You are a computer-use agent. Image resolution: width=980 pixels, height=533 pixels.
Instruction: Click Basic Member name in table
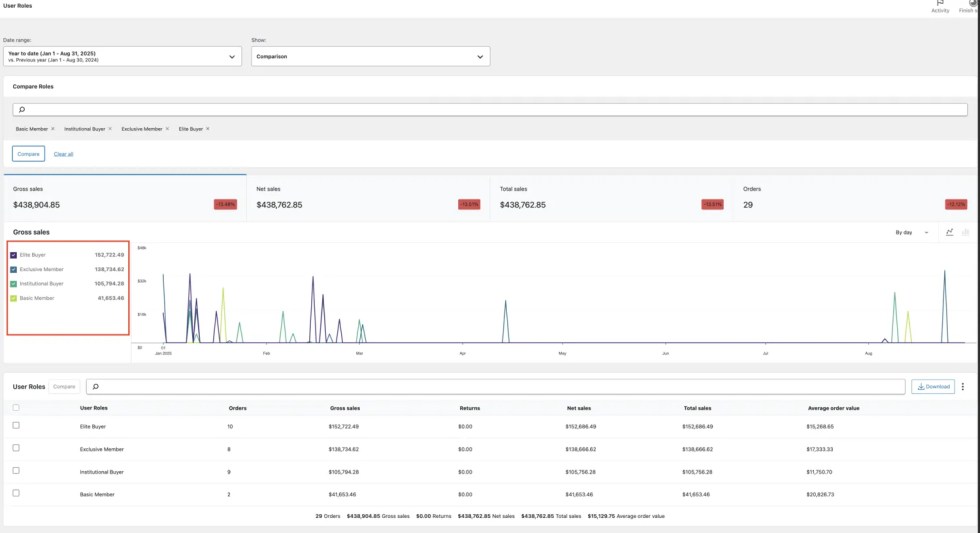[97, 494]
